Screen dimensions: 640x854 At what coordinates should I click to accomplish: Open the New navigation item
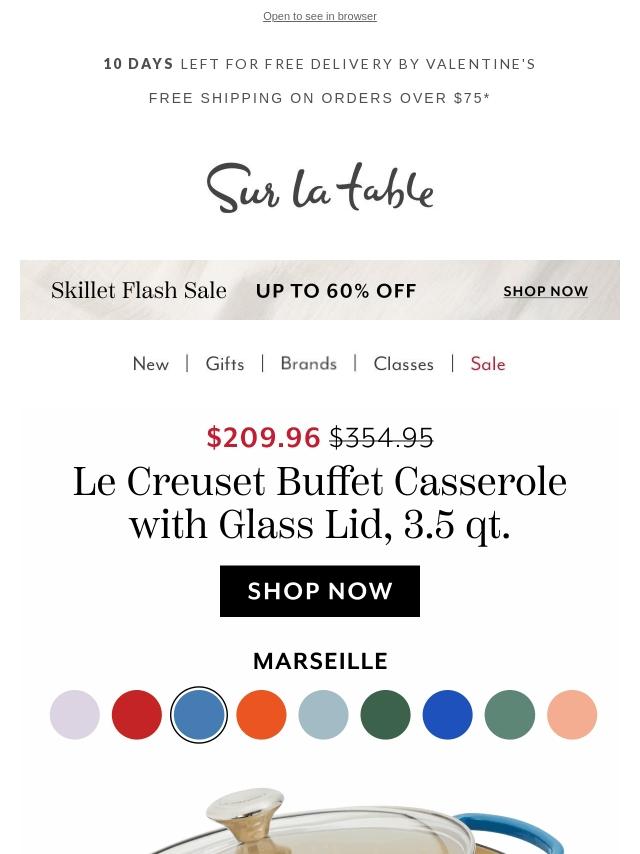[x=151, y=364]
